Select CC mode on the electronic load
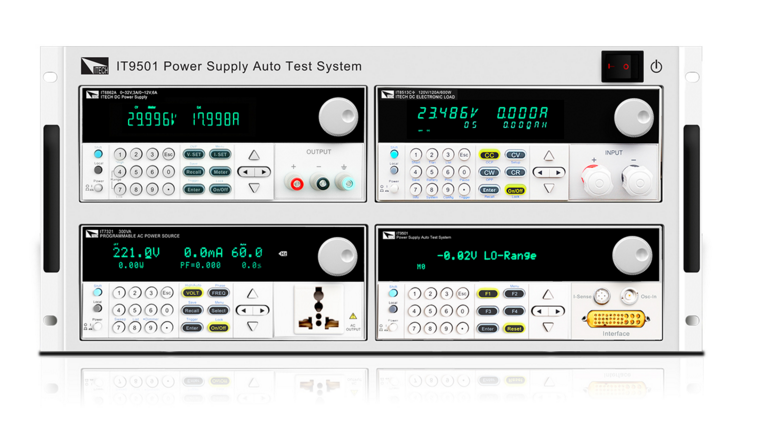 tap(489, 155)
